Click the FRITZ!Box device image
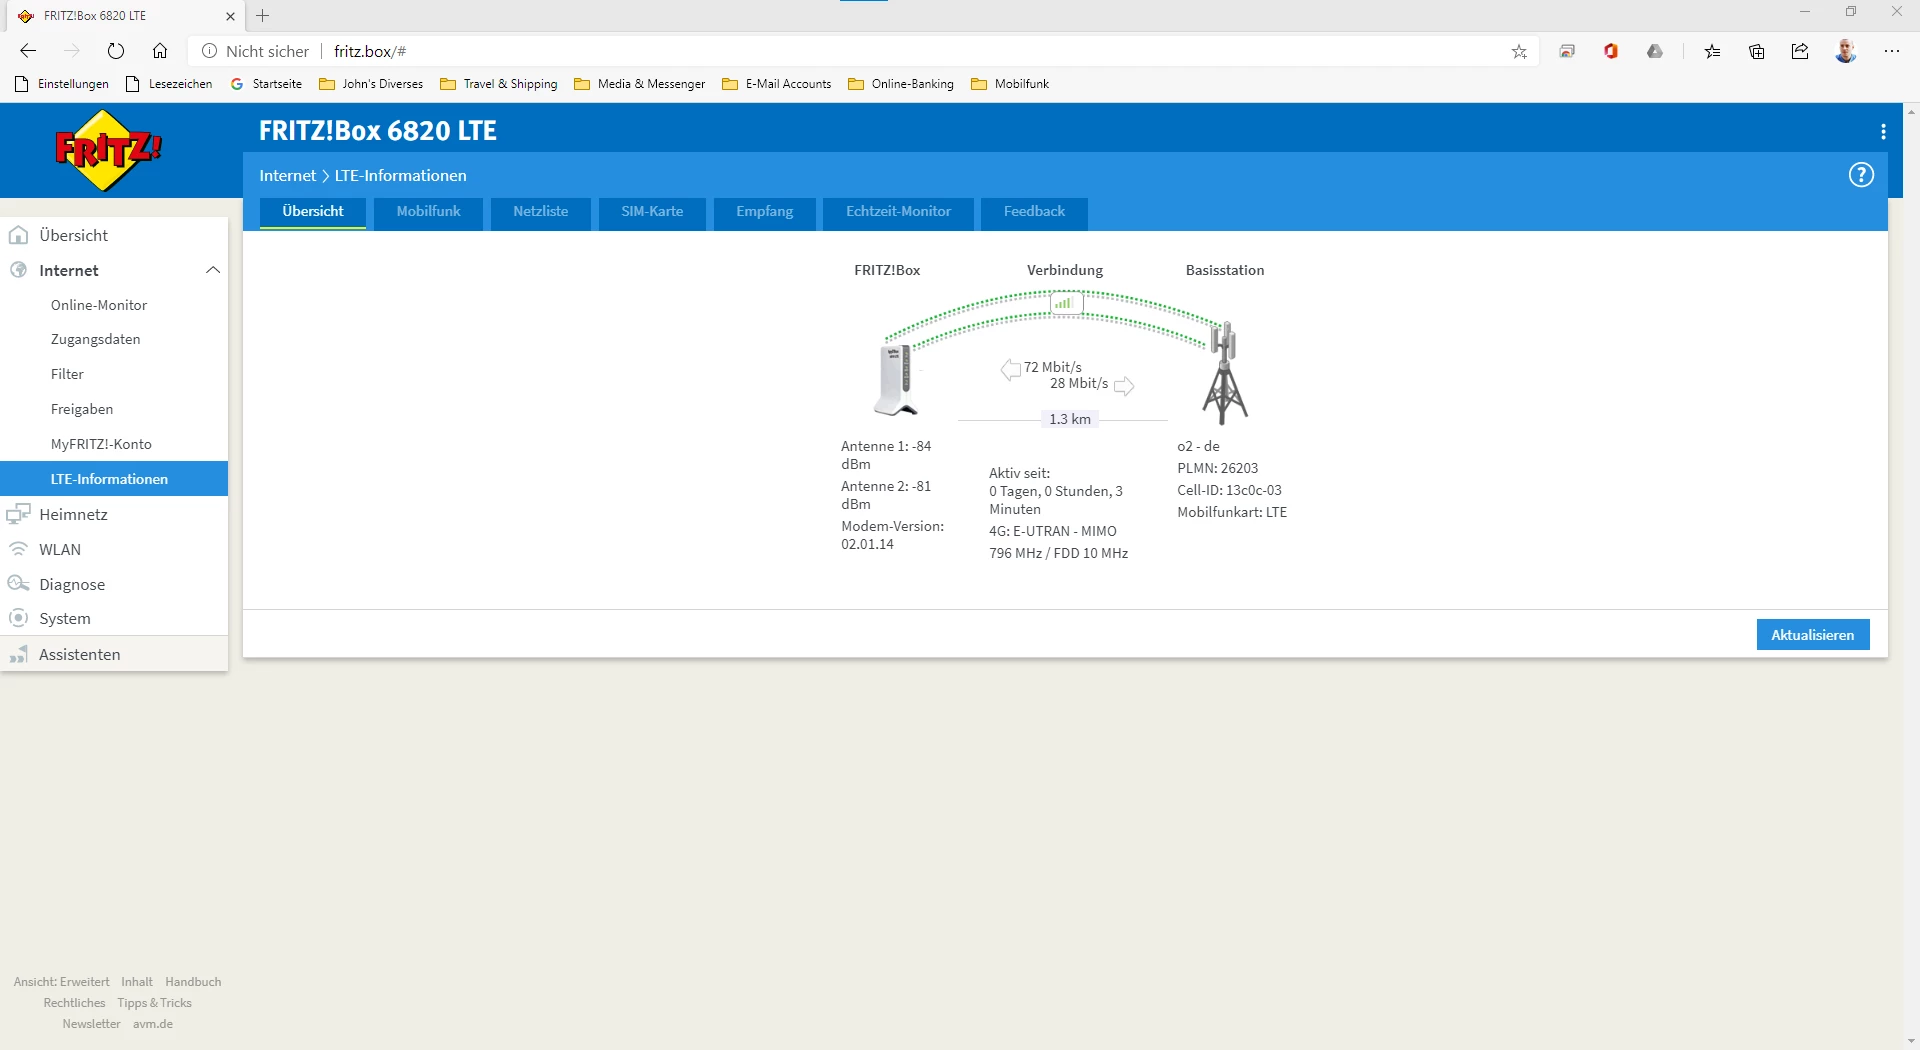1920x1050 pixels. 895,379
